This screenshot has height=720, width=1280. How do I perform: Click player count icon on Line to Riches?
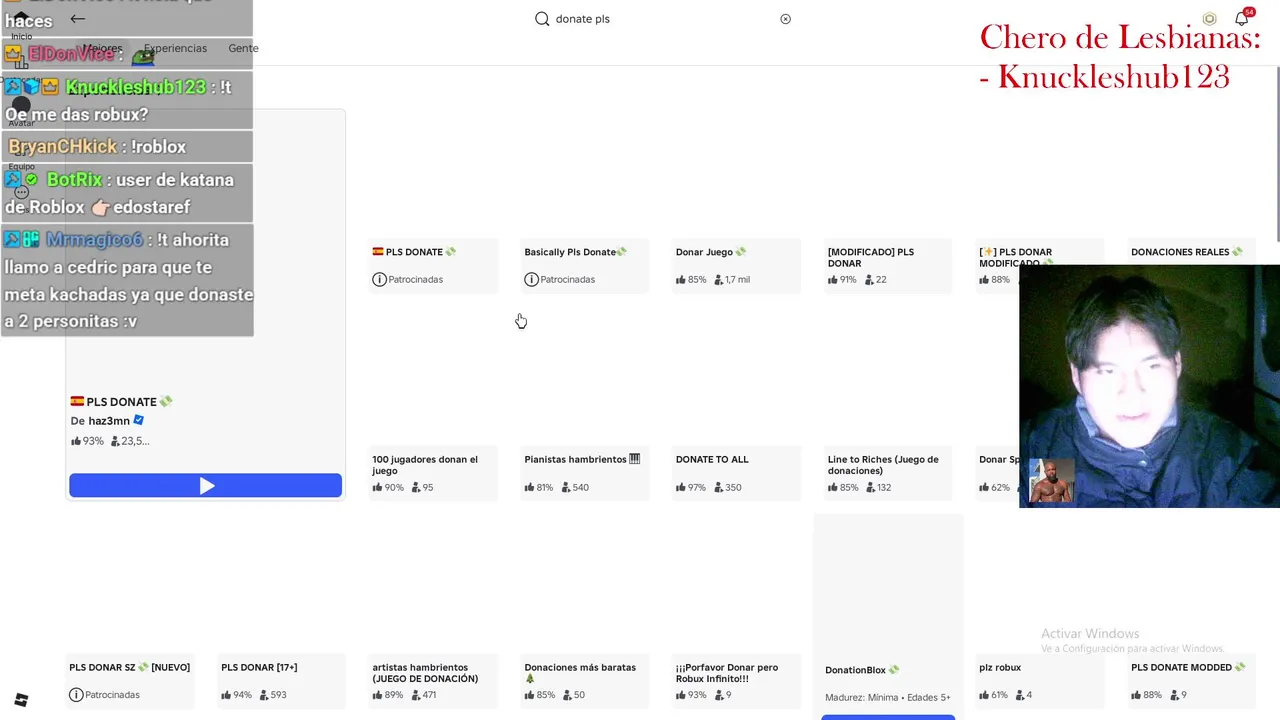870,487
